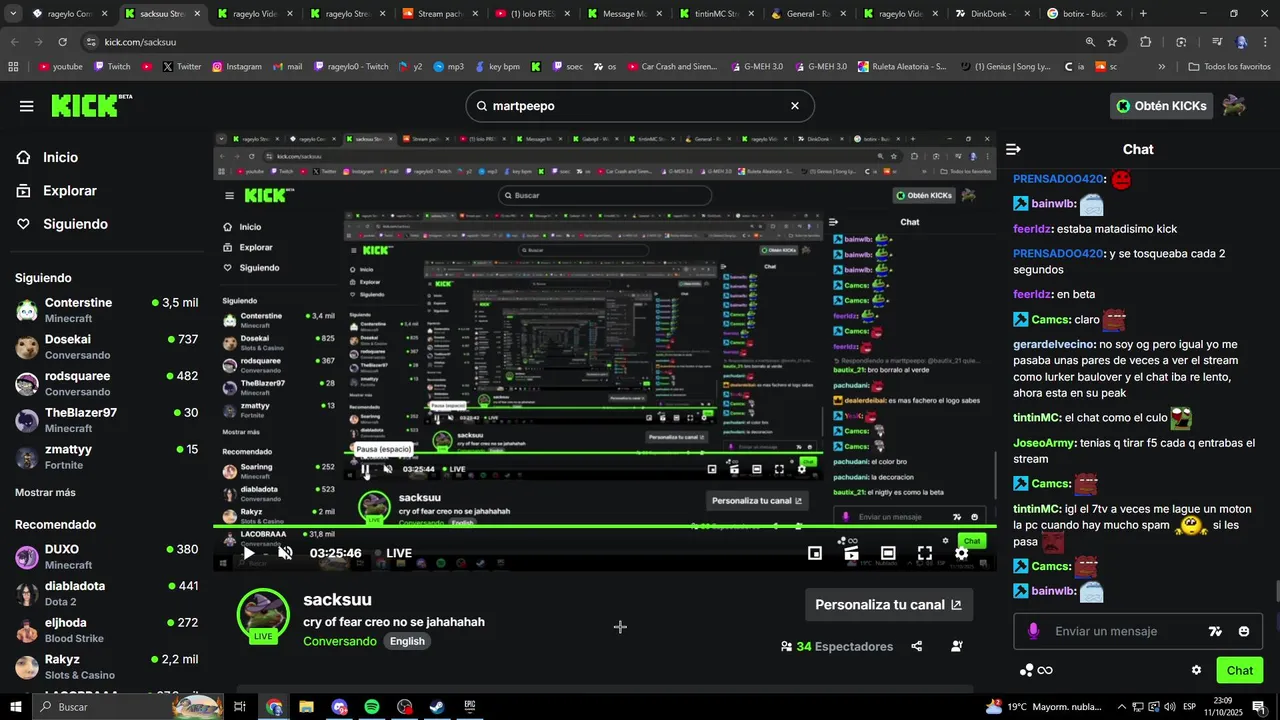Open Conterstine's channel in Siguiendo list
Image resolution: width=1280 pixels, height=720 pixels.
106,310
